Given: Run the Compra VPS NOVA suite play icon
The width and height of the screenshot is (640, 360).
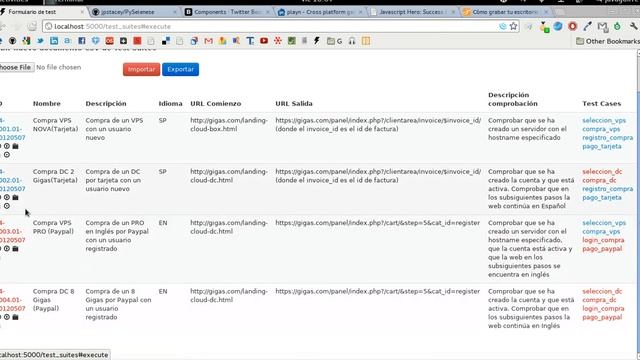Looking at the screenshot, I should coord(7,146).
